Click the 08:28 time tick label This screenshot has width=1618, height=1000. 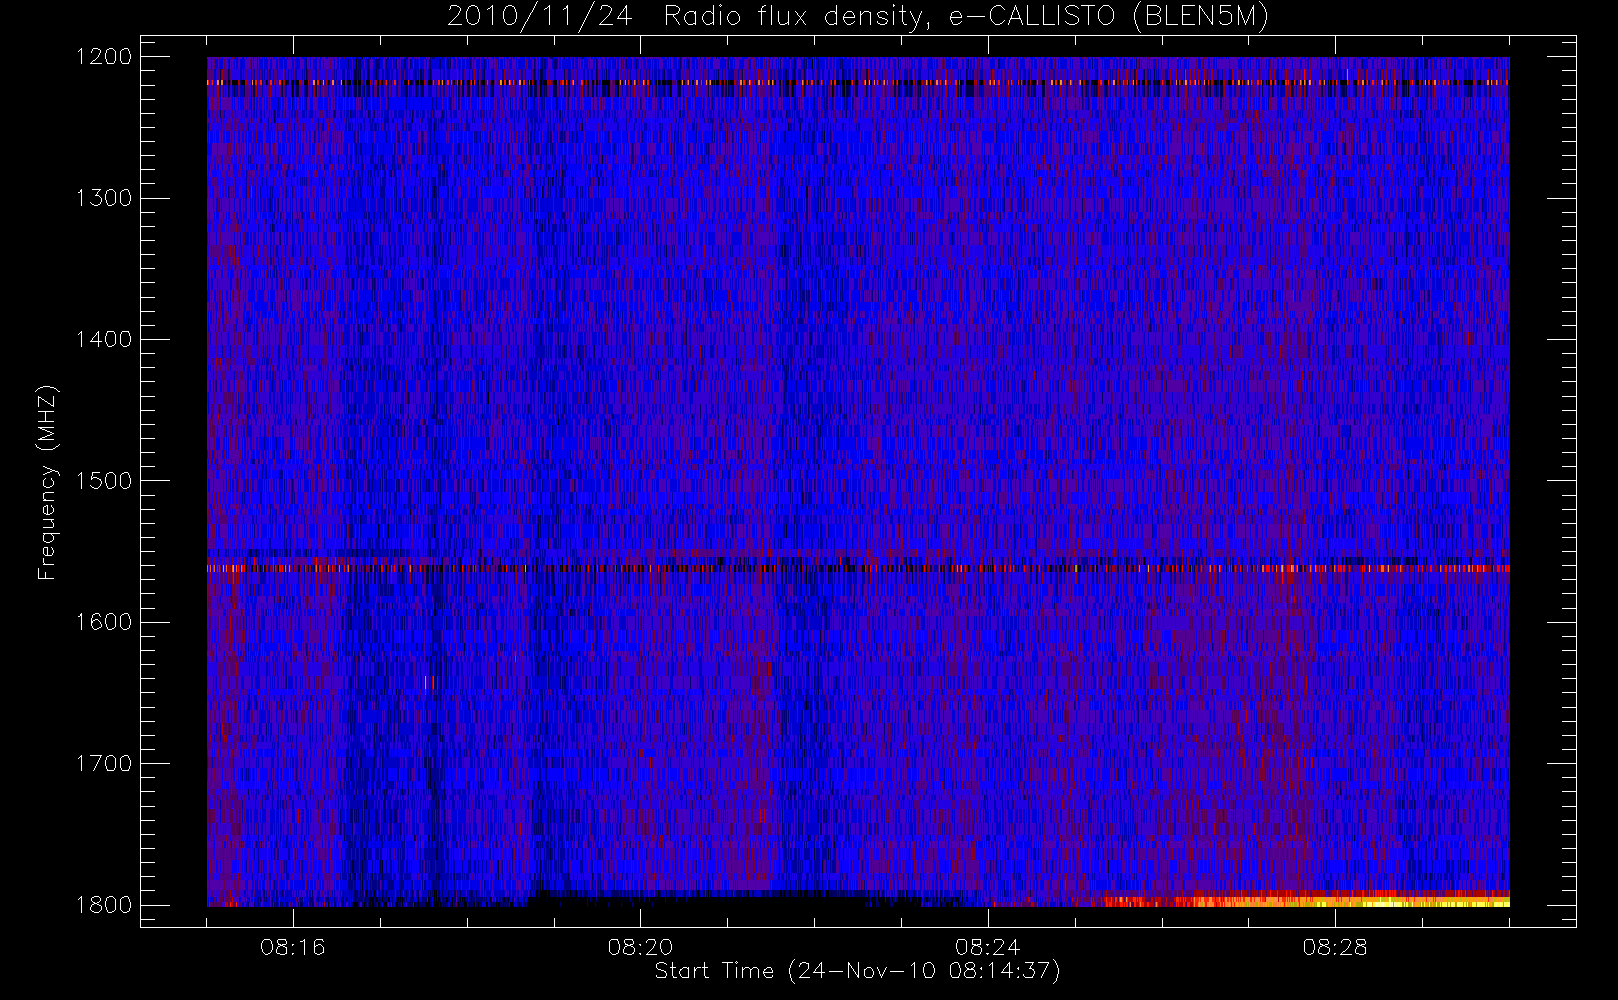(1335, 947)
